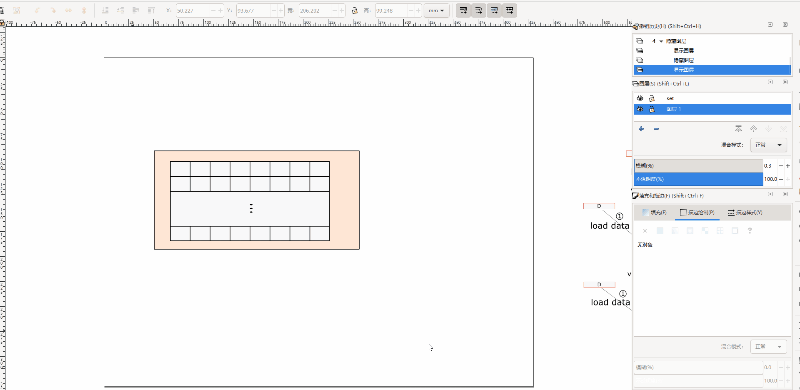The image size is (800, 390).
Task: Adjust the layer opacity slider
Action: (698, 179)
